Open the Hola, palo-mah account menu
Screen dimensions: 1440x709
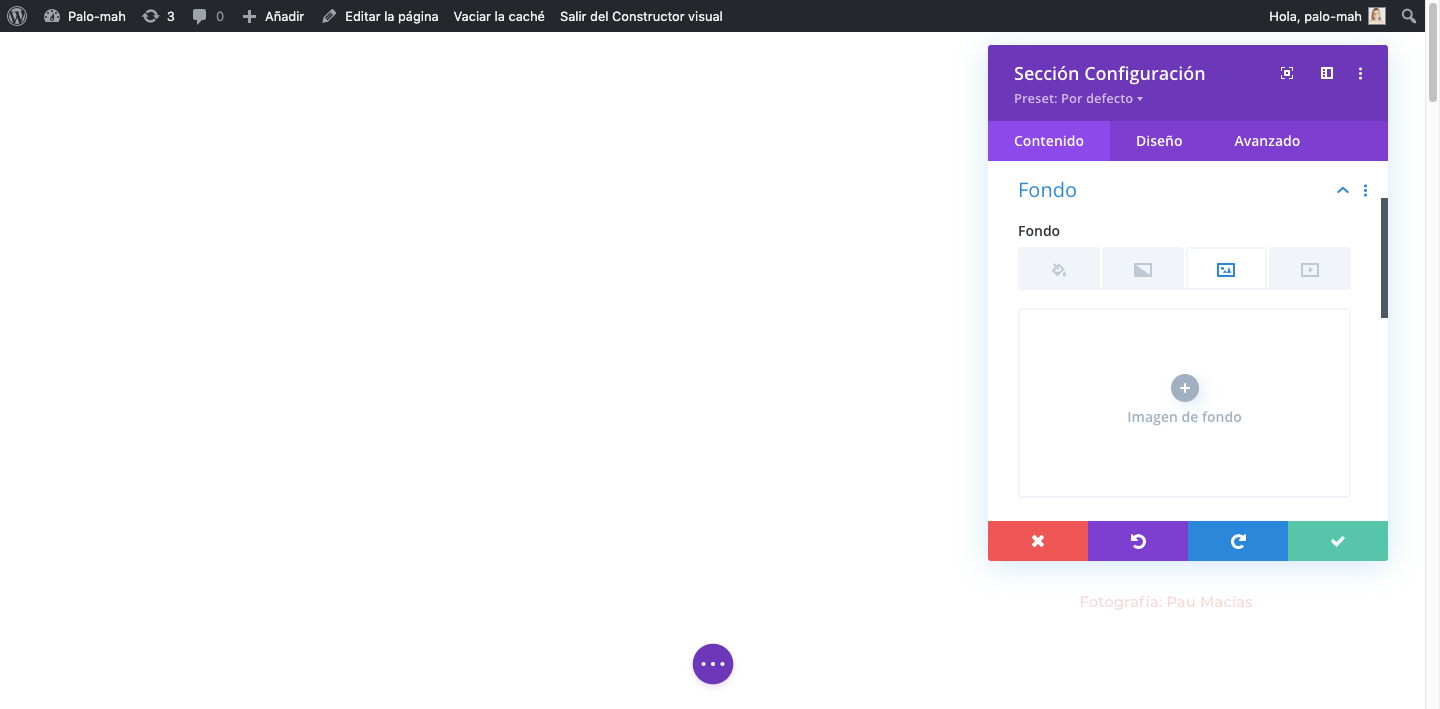tap(1327, 16)
